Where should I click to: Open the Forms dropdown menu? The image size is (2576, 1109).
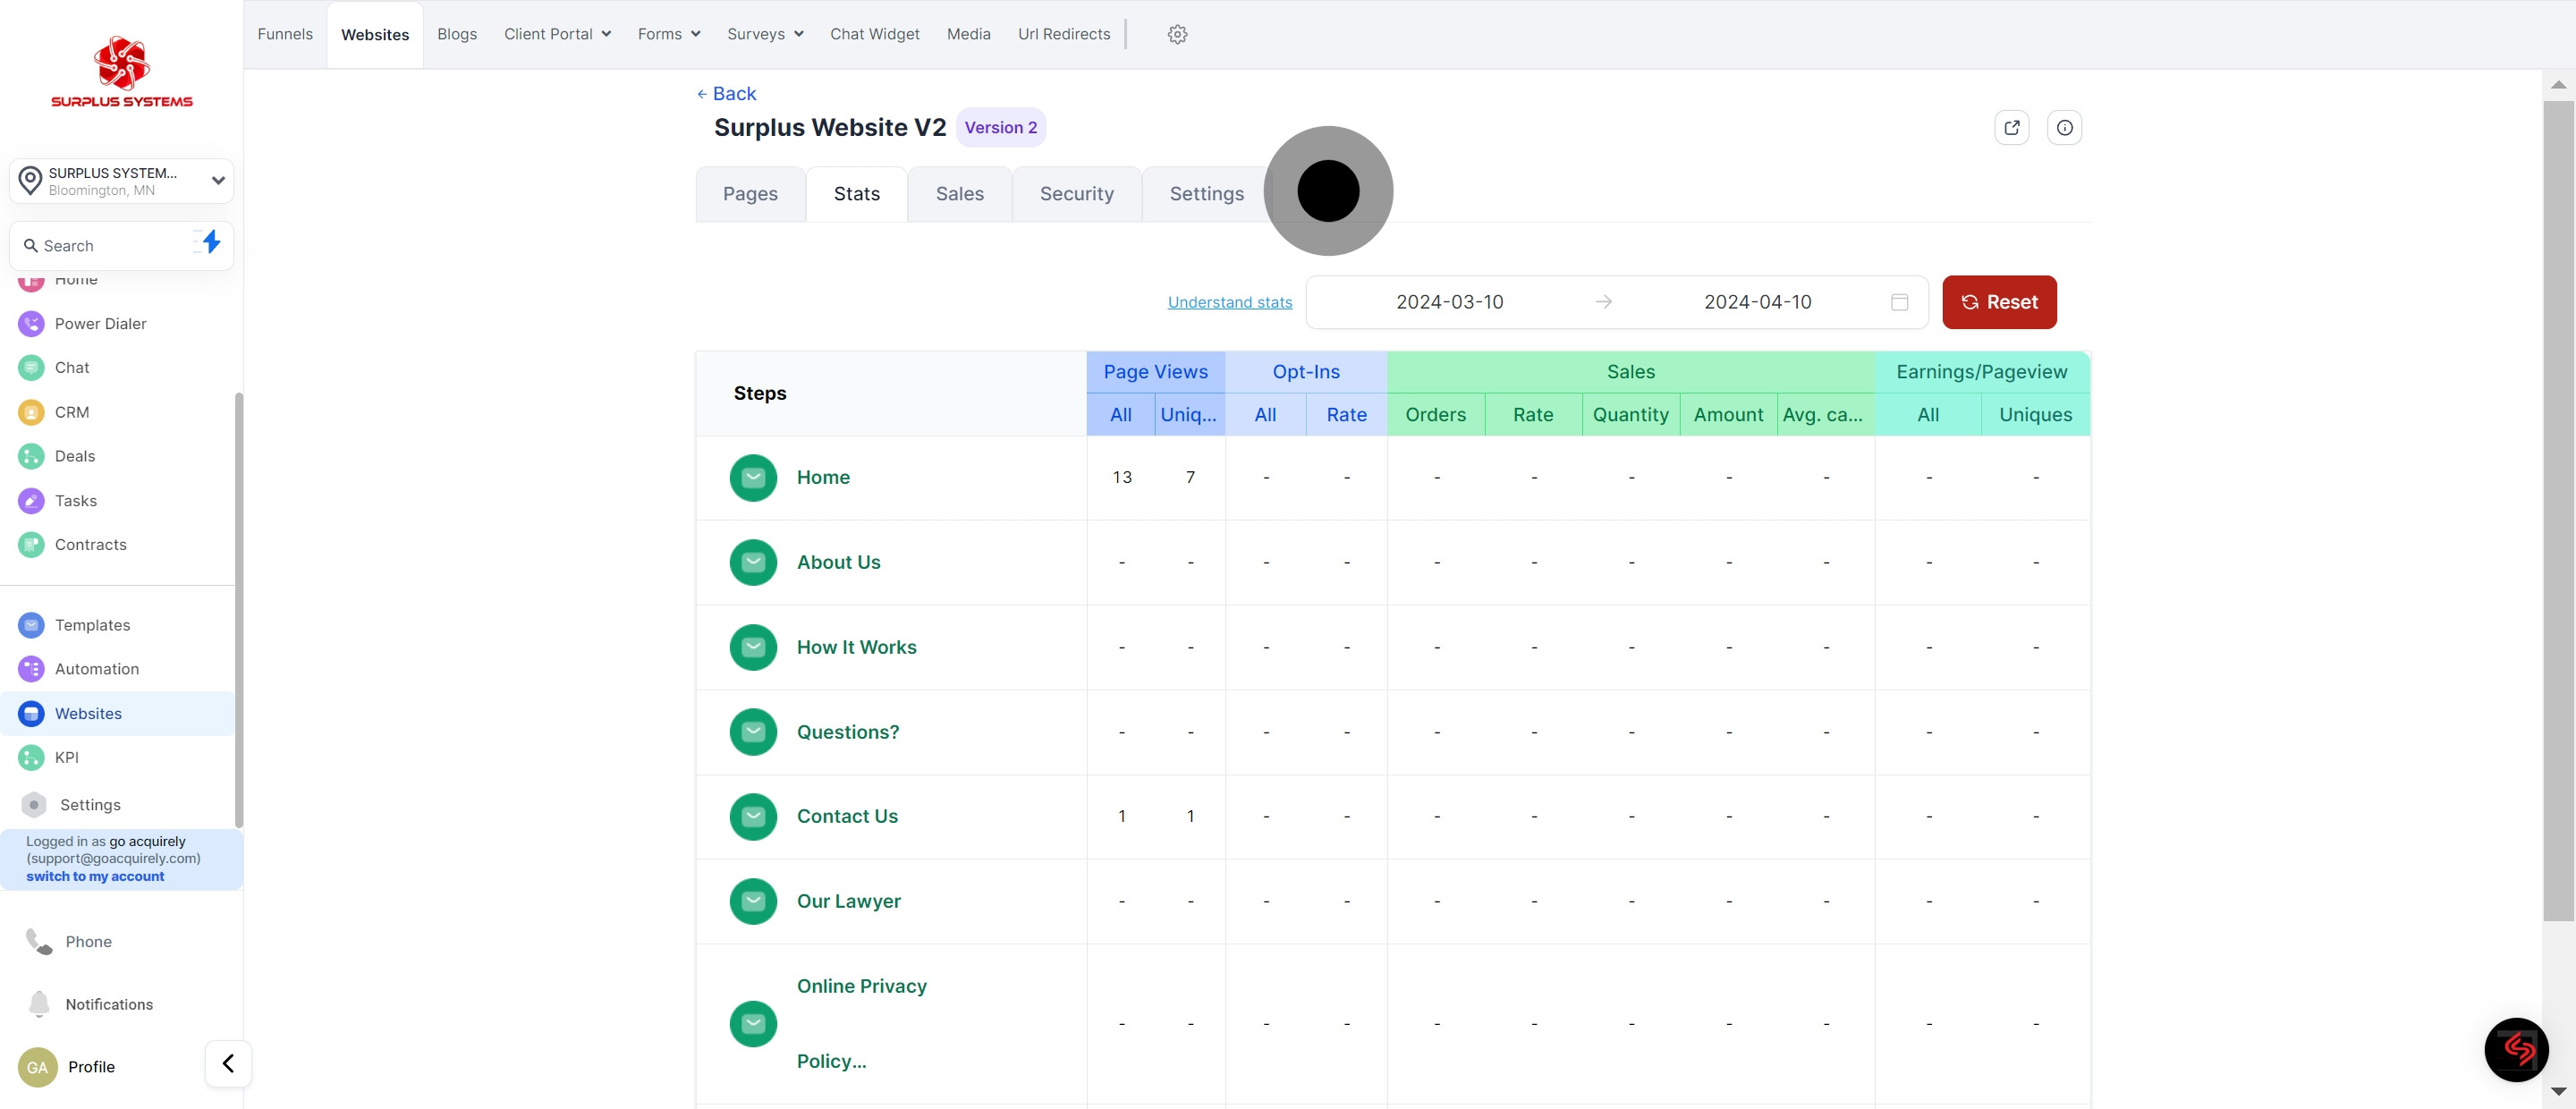(669, 34)
